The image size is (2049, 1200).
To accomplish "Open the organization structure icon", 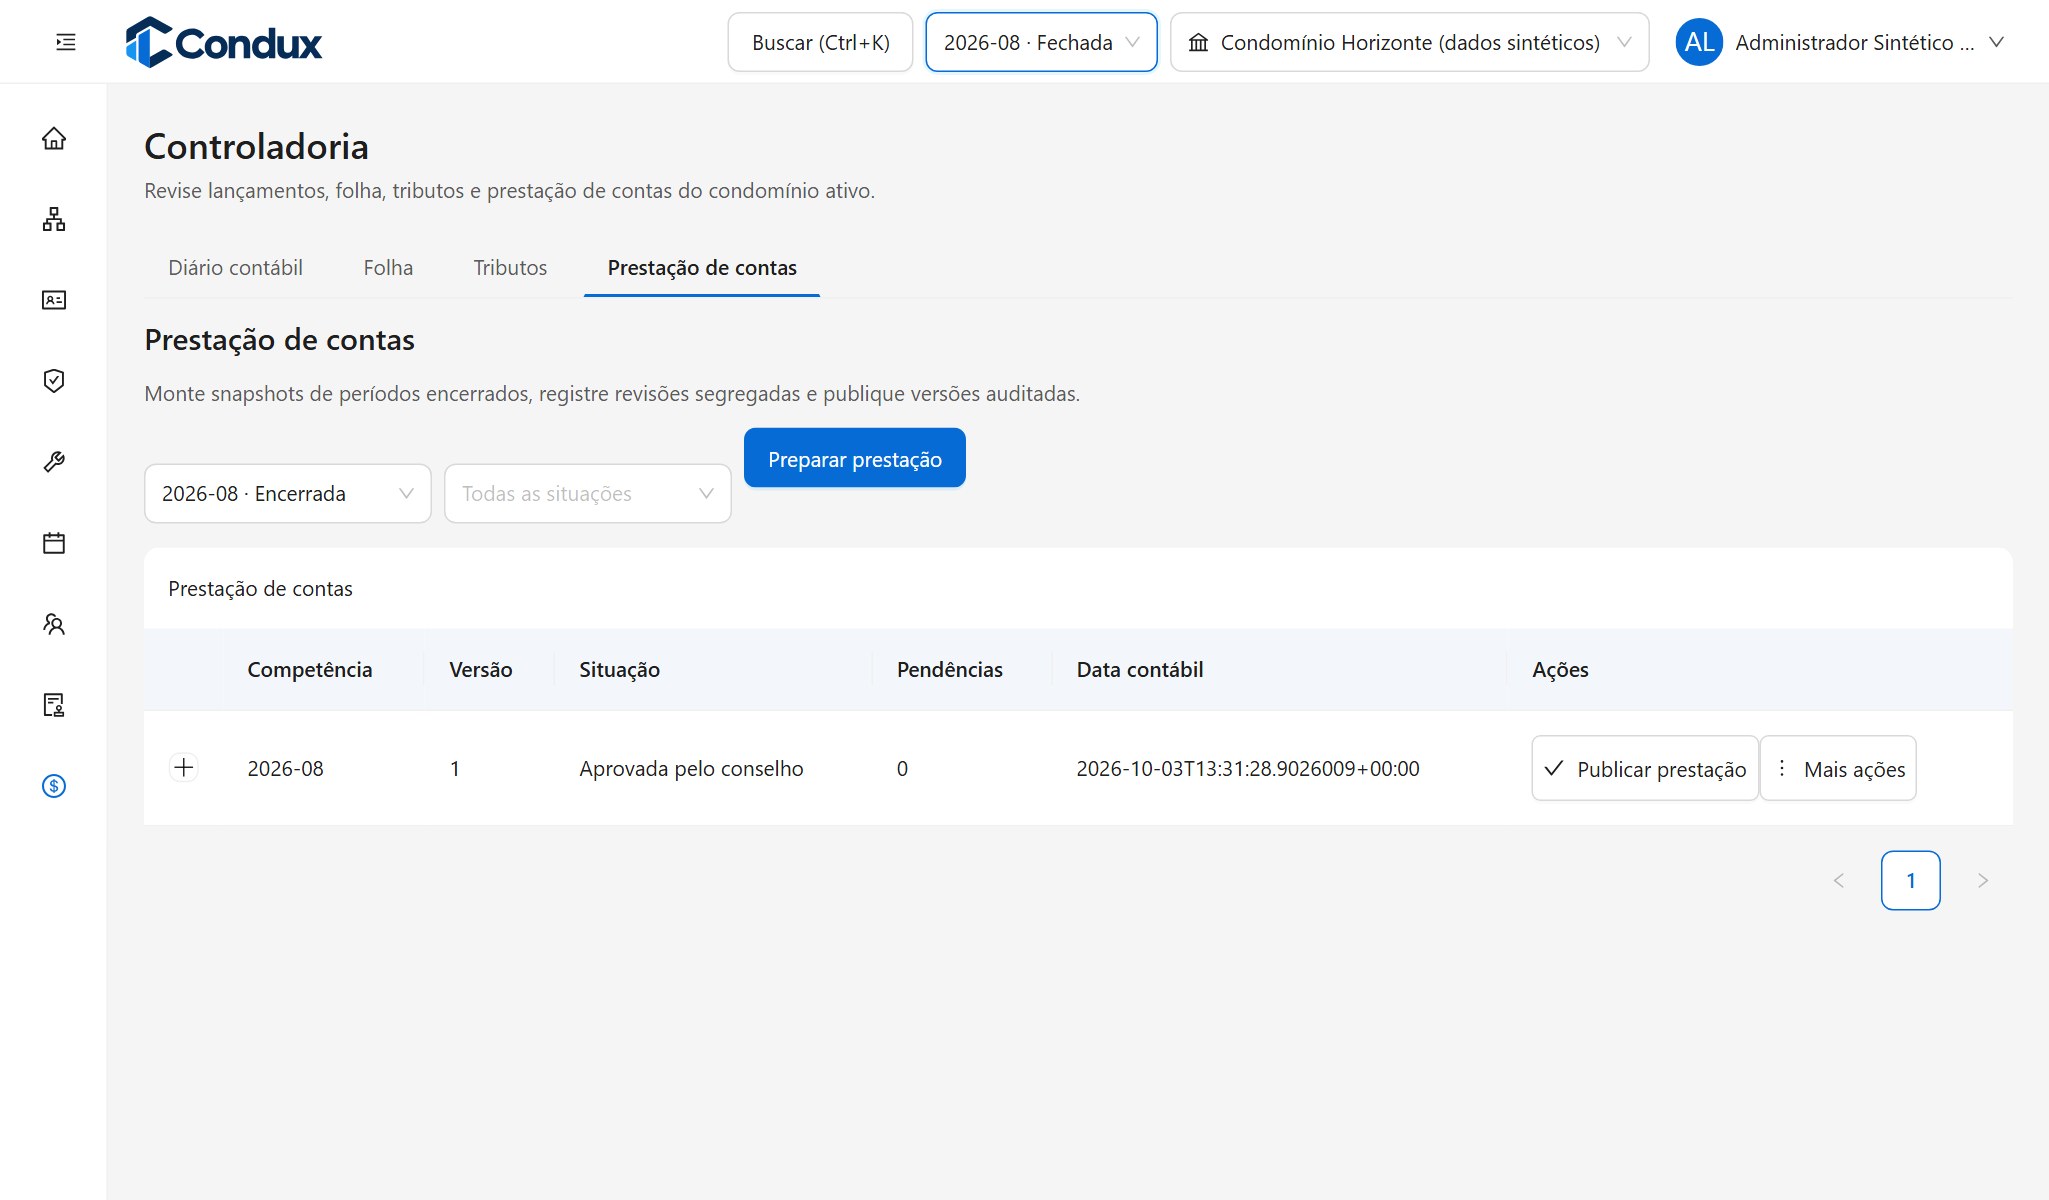I will 54,219.
